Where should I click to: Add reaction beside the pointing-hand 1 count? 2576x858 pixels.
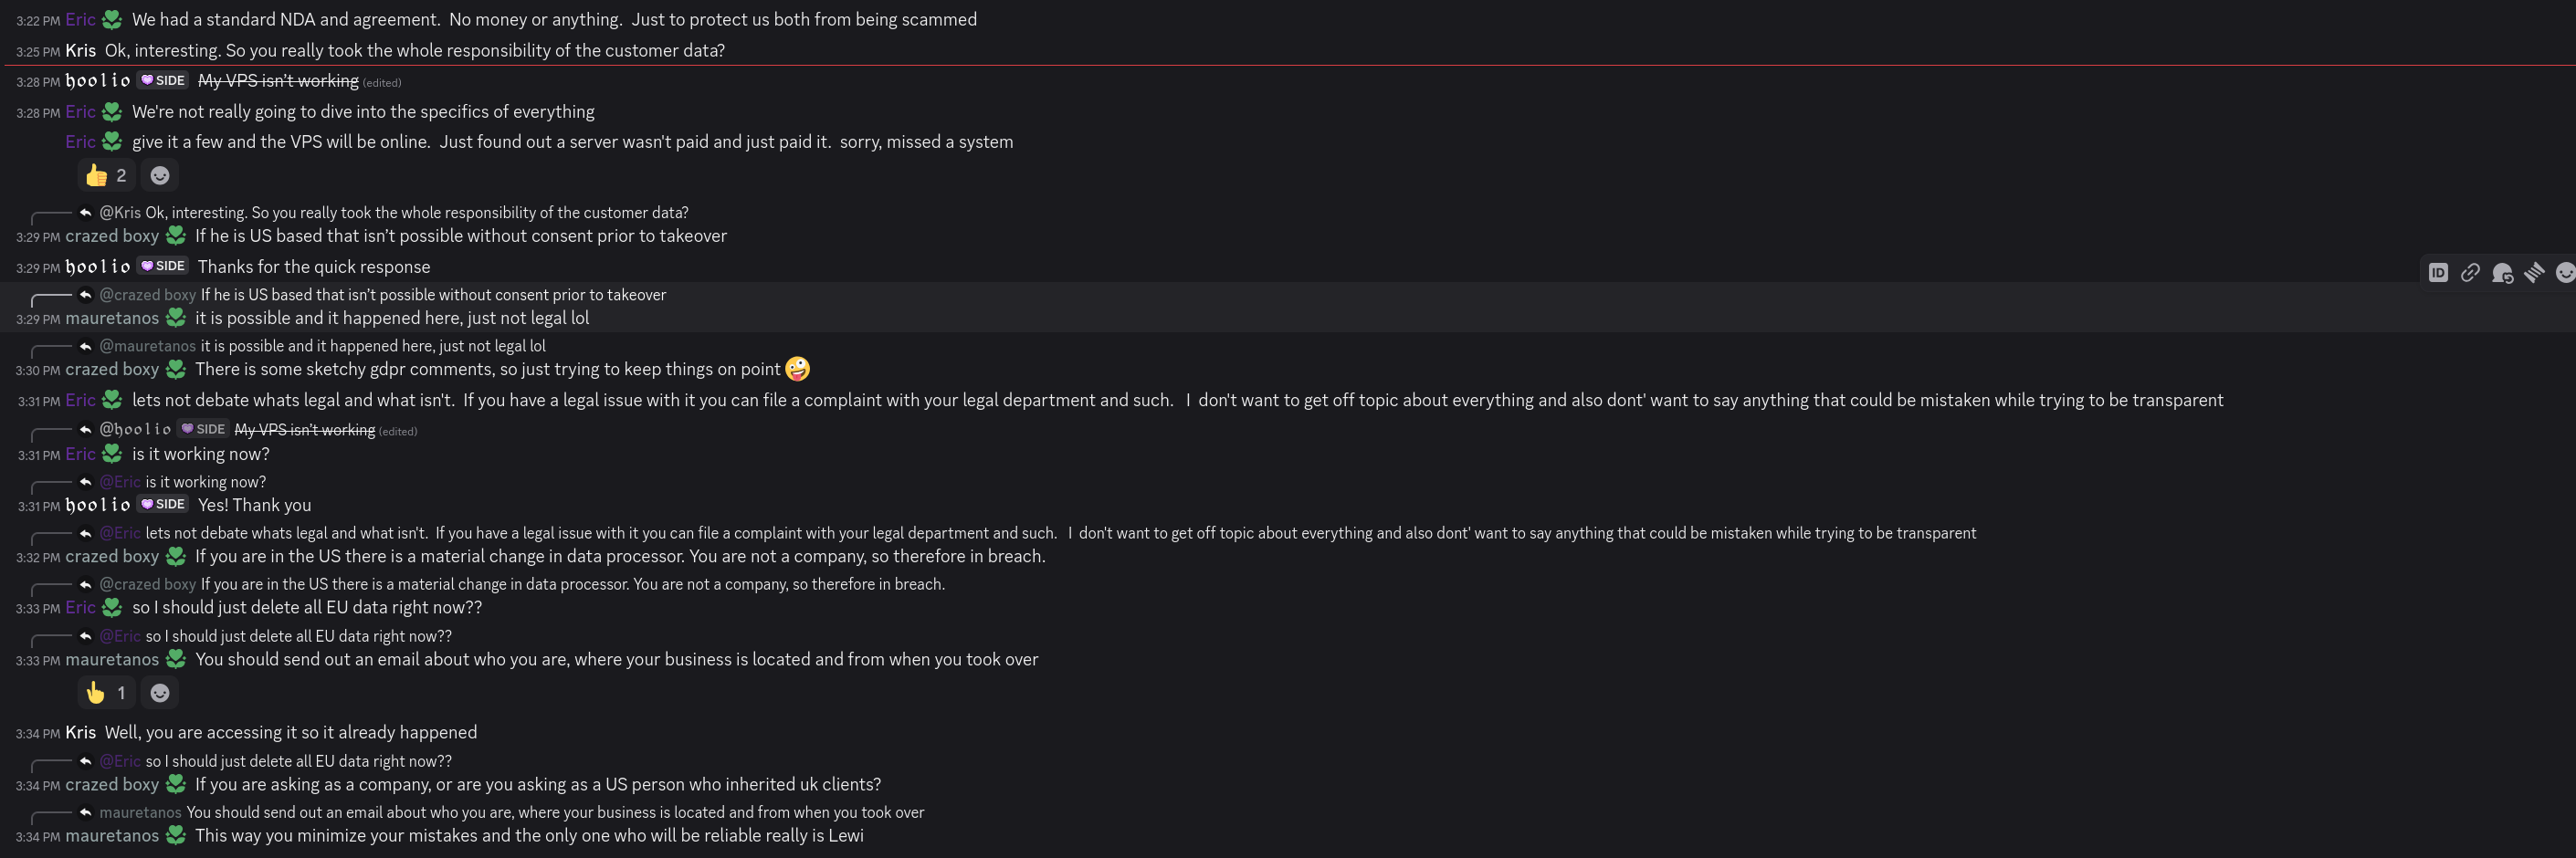coord(160,693)
